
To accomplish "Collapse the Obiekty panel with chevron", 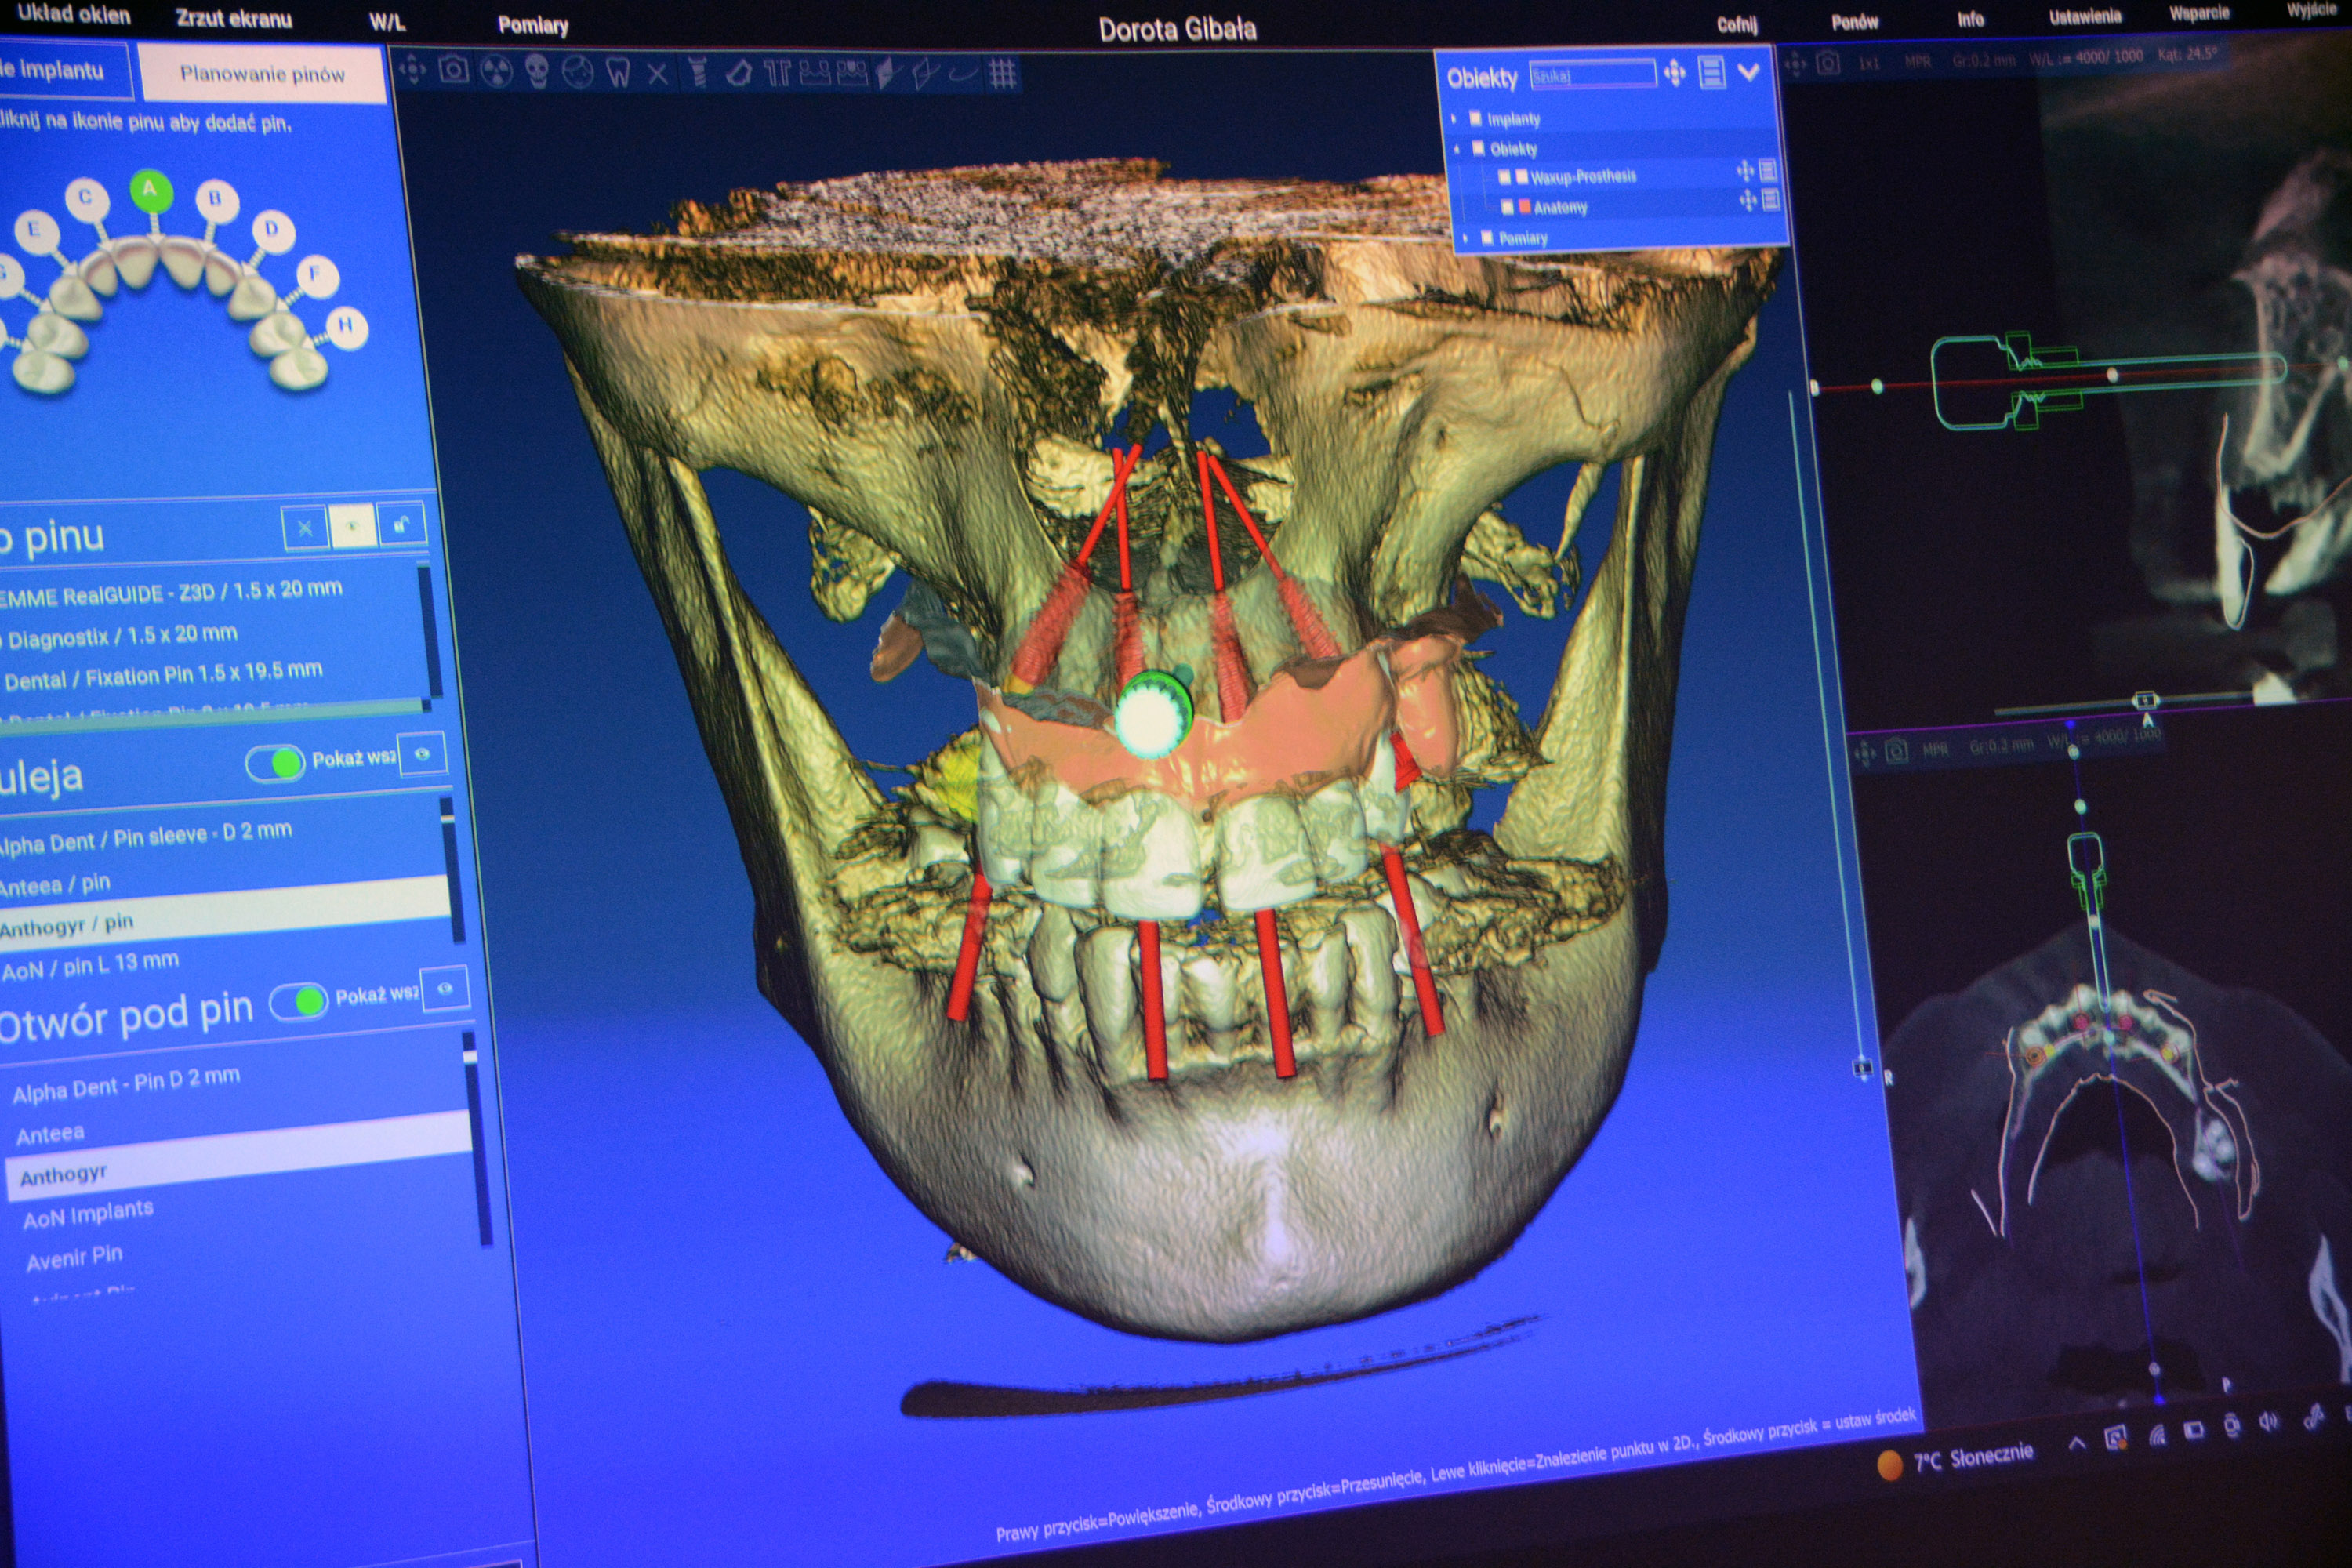I will pyautogui.click(x=1748, y=72).
